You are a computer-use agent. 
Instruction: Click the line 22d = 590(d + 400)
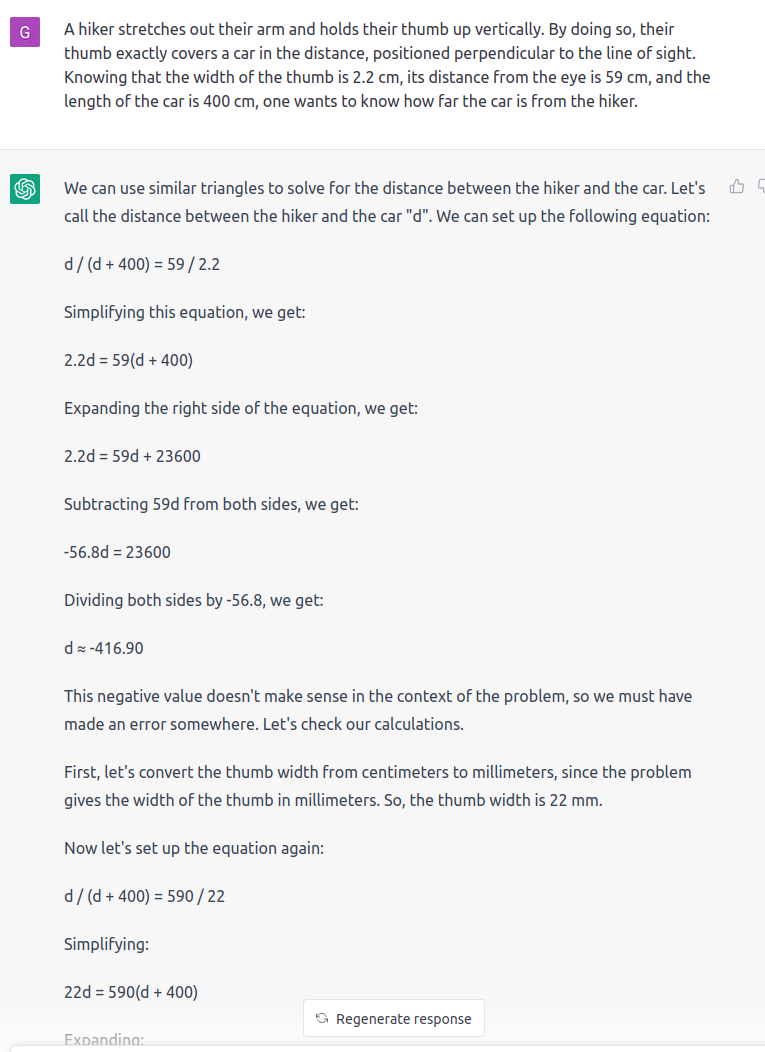point(131,992)
